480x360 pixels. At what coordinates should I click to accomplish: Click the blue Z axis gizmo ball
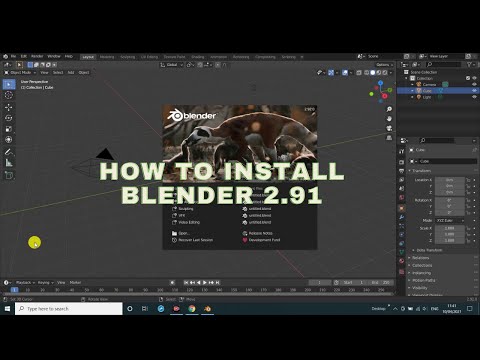(380, 83)
